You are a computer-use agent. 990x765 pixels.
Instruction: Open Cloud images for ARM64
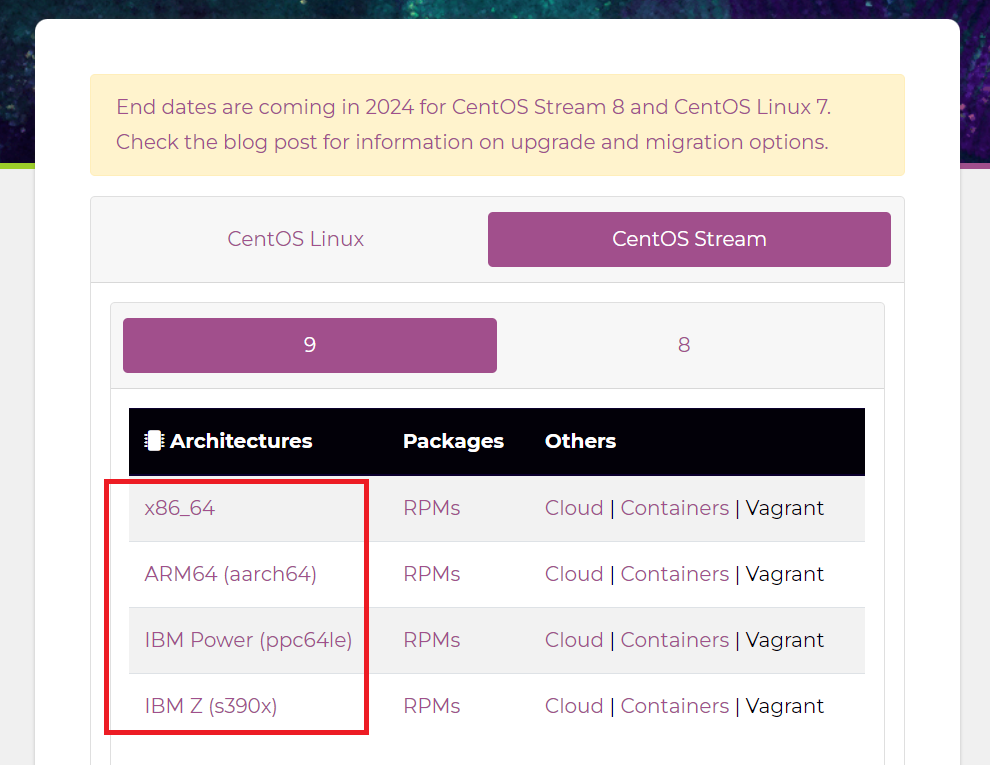coord(574,573)
